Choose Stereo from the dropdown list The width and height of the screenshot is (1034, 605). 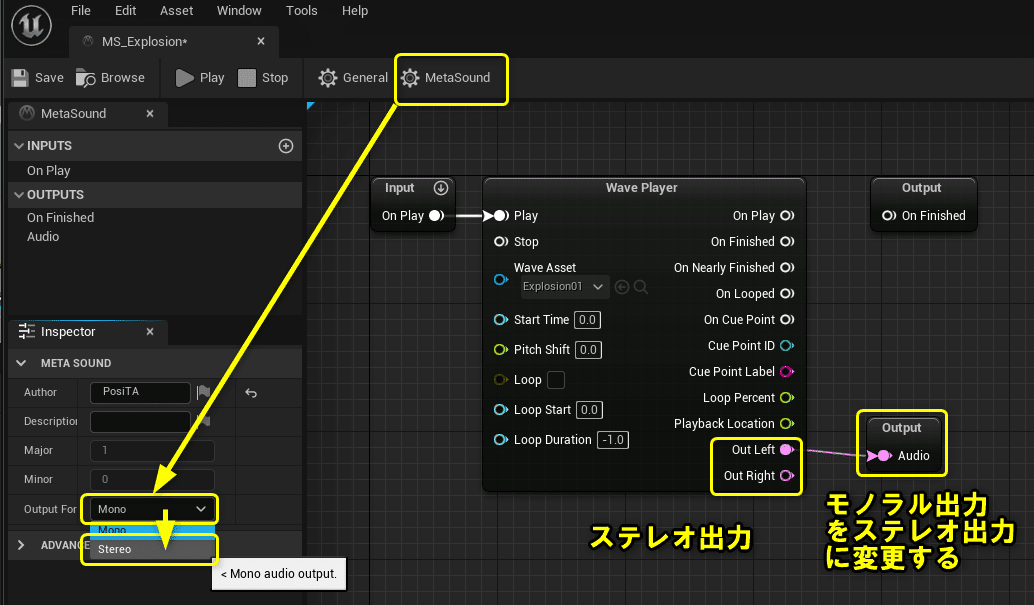(x=152, y=549)
